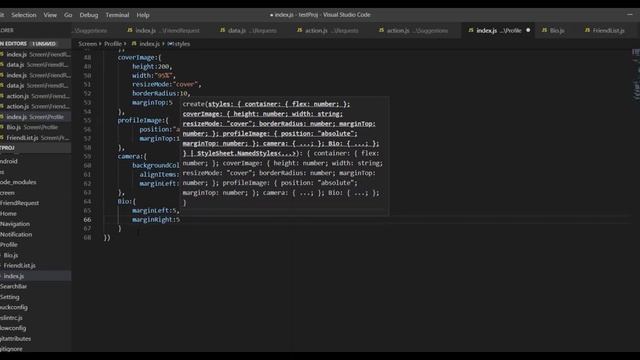
Task: Click JS icon on FriendList.js editor tab
Action: point(587,30)
